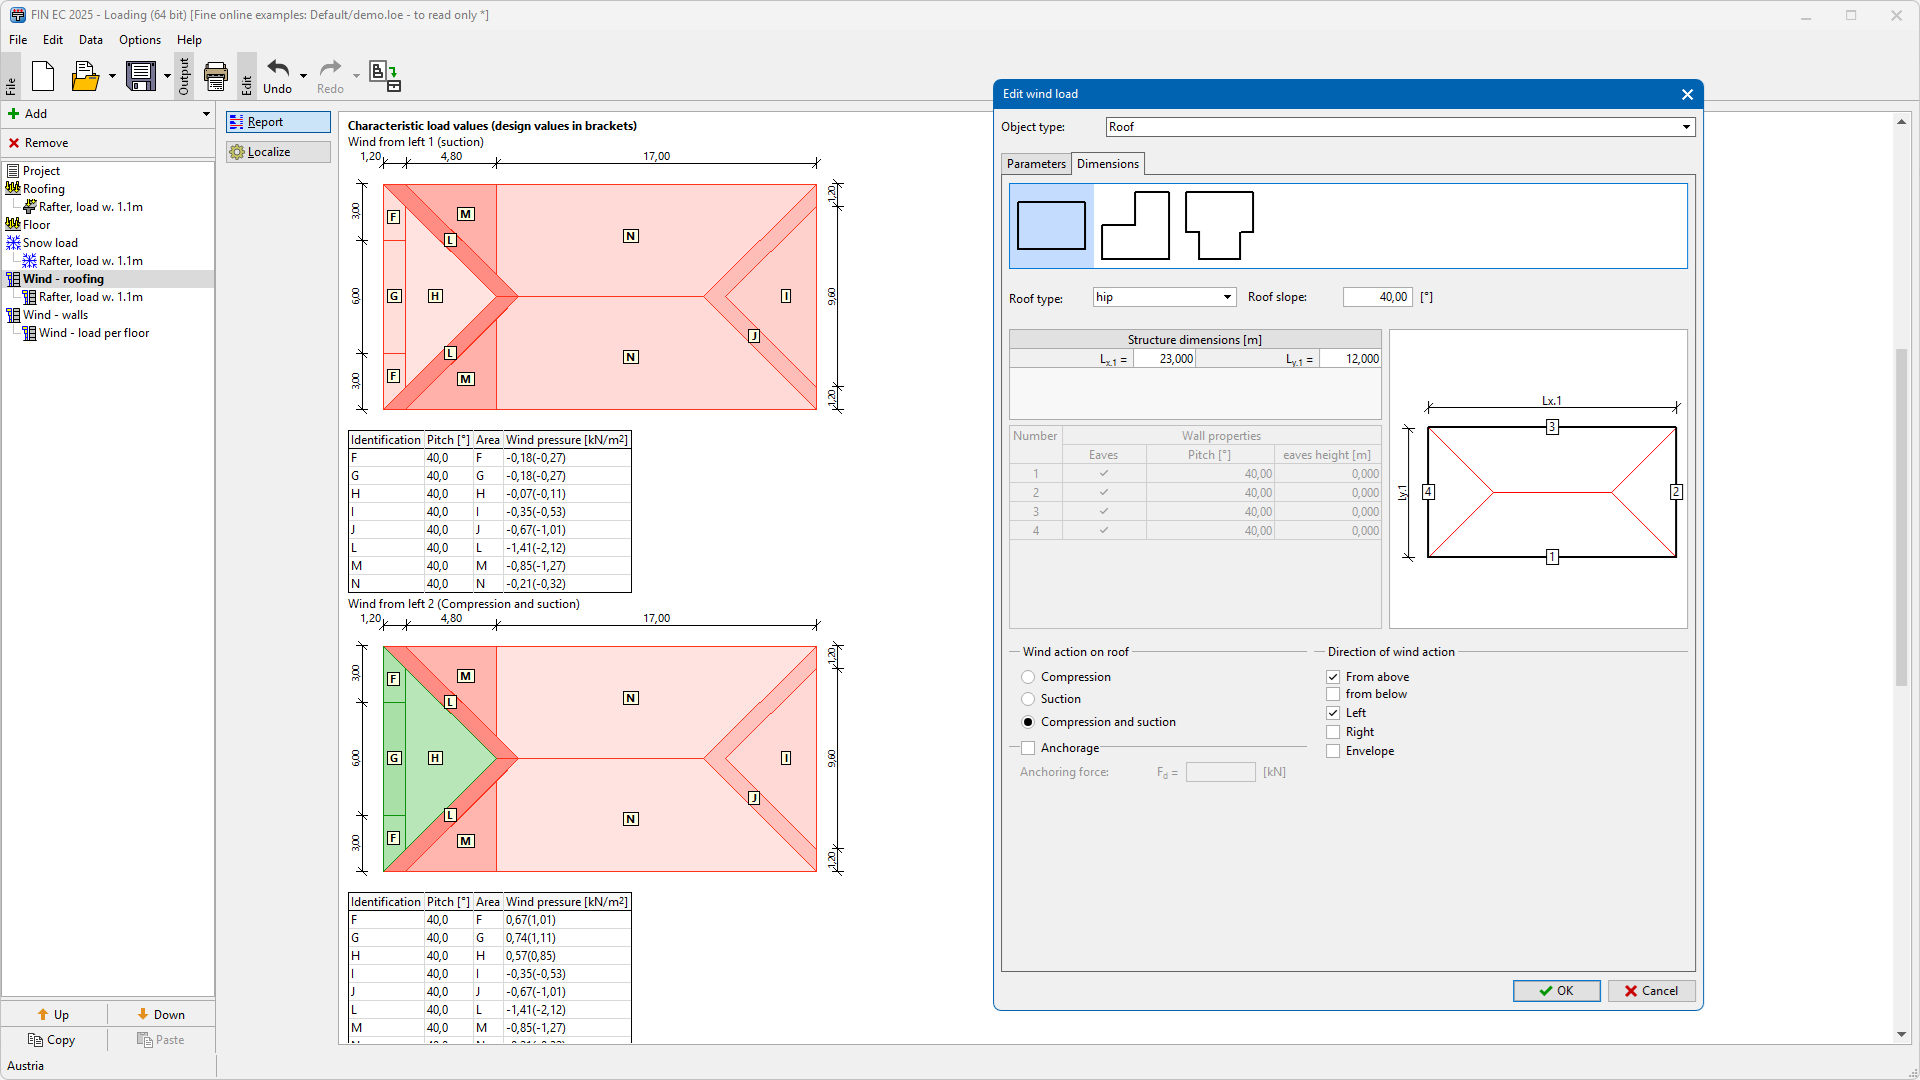The image size is (1920, 1080).
Task: Click the Print icon in toolbar
Action: point(216,76)
